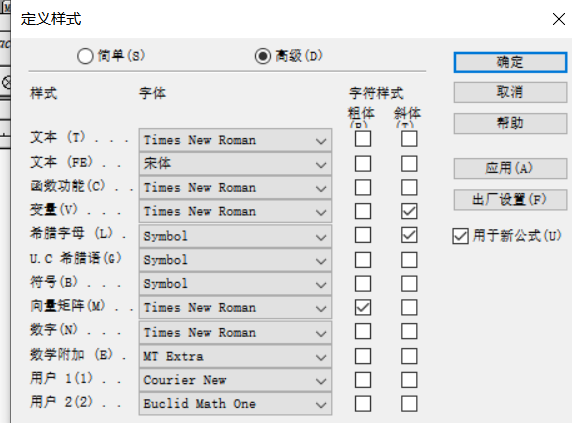The image size is (572, 423).
Task: Enable italic for 符号(B)
Action: pyautogui.click(x=409, y=284)
